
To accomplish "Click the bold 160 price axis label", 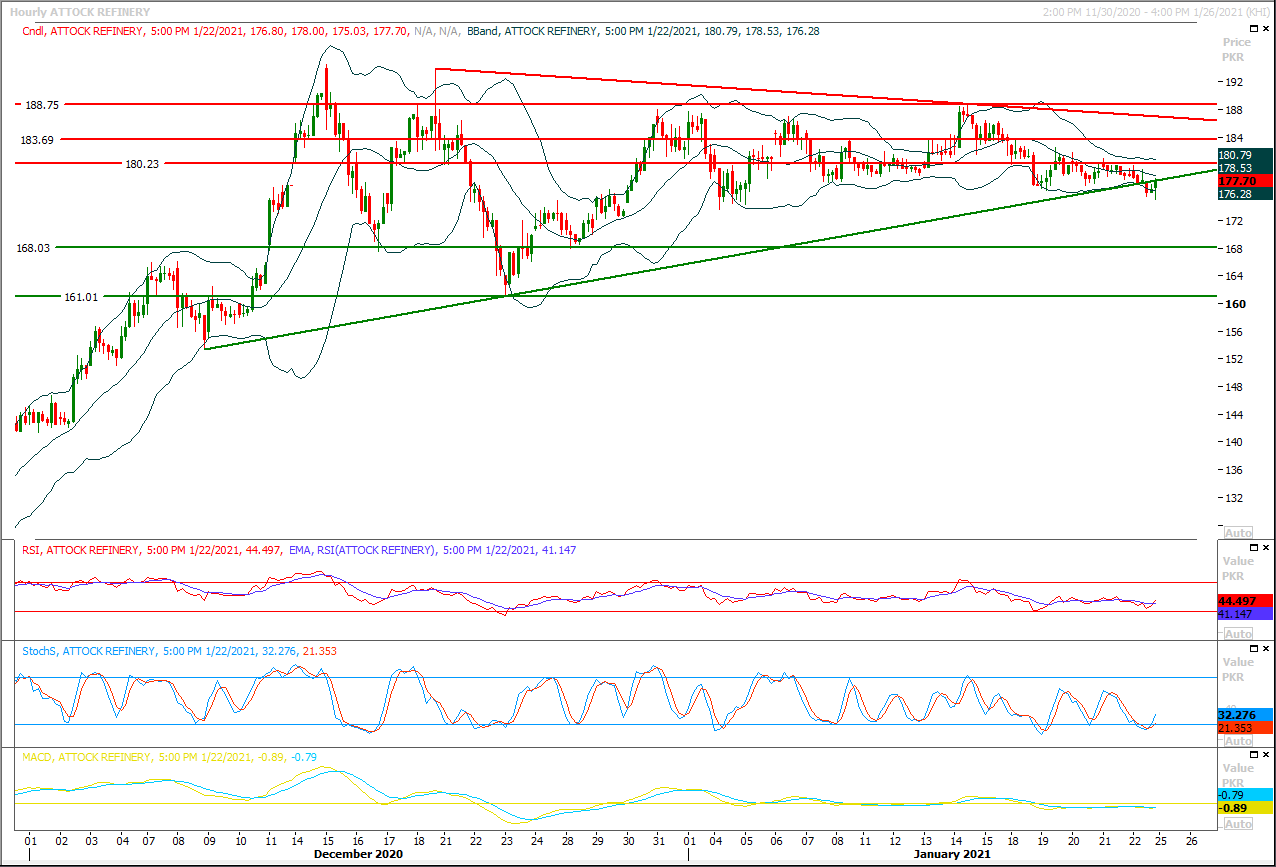I will click(1234, 304).
